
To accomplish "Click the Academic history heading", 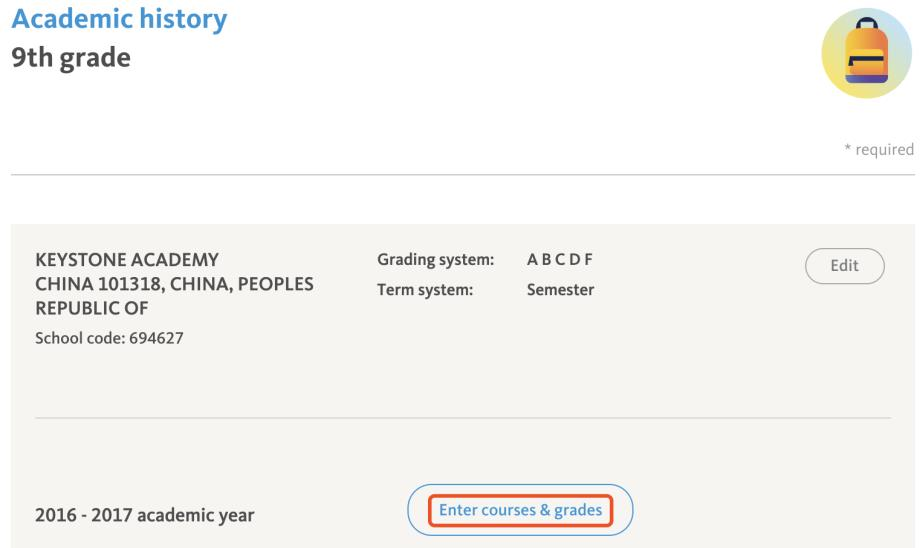I will tap(118, 18).
